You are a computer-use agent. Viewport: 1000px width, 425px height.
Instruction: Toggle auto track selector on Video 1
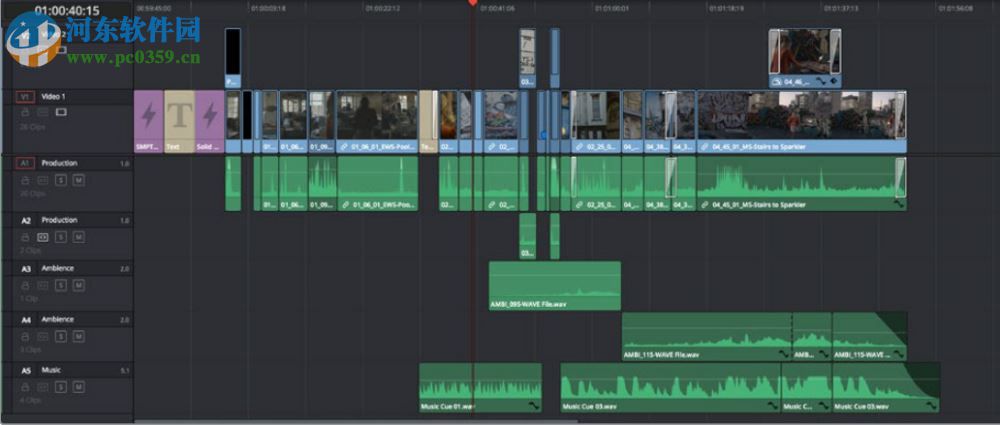click(43, 112)
